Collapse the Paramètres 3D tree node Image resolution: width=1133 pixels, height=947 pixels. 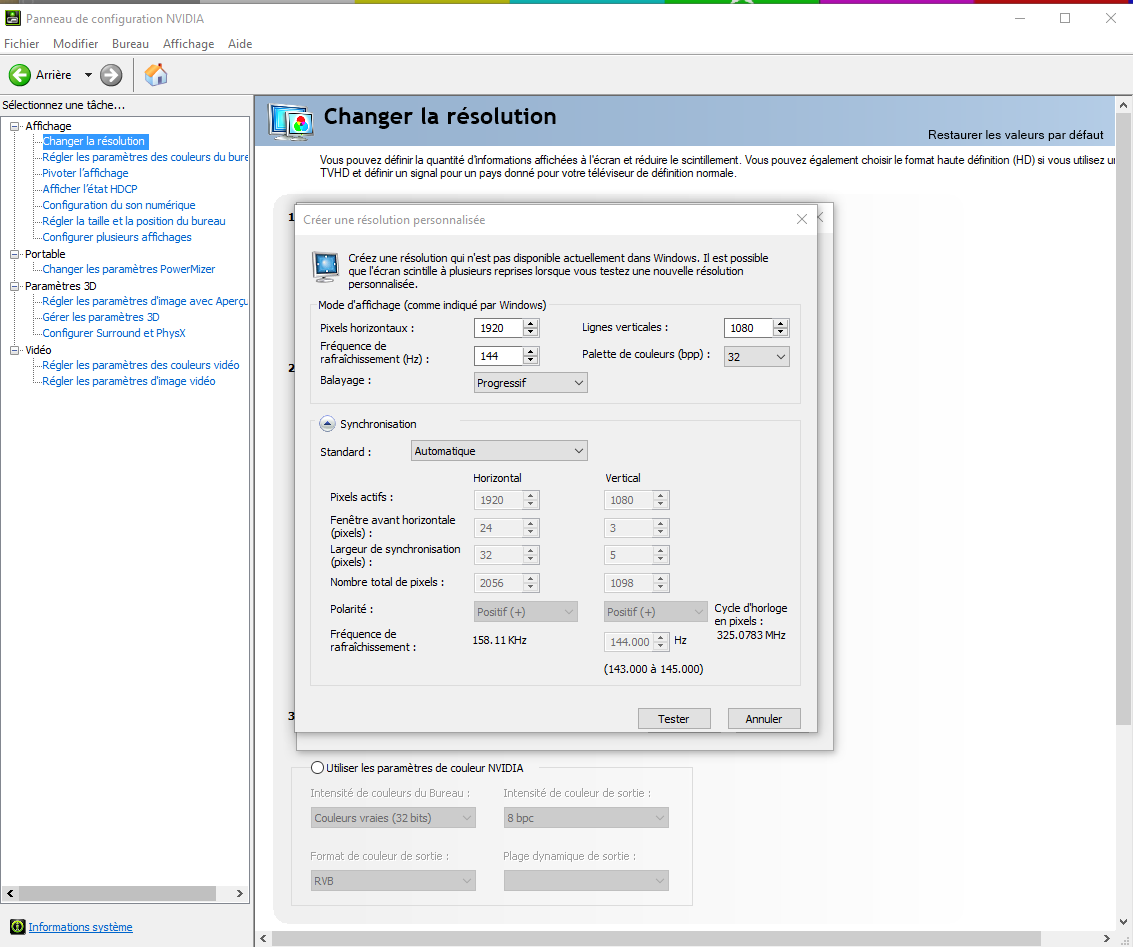pyautogui.click(x=15, y=286)
